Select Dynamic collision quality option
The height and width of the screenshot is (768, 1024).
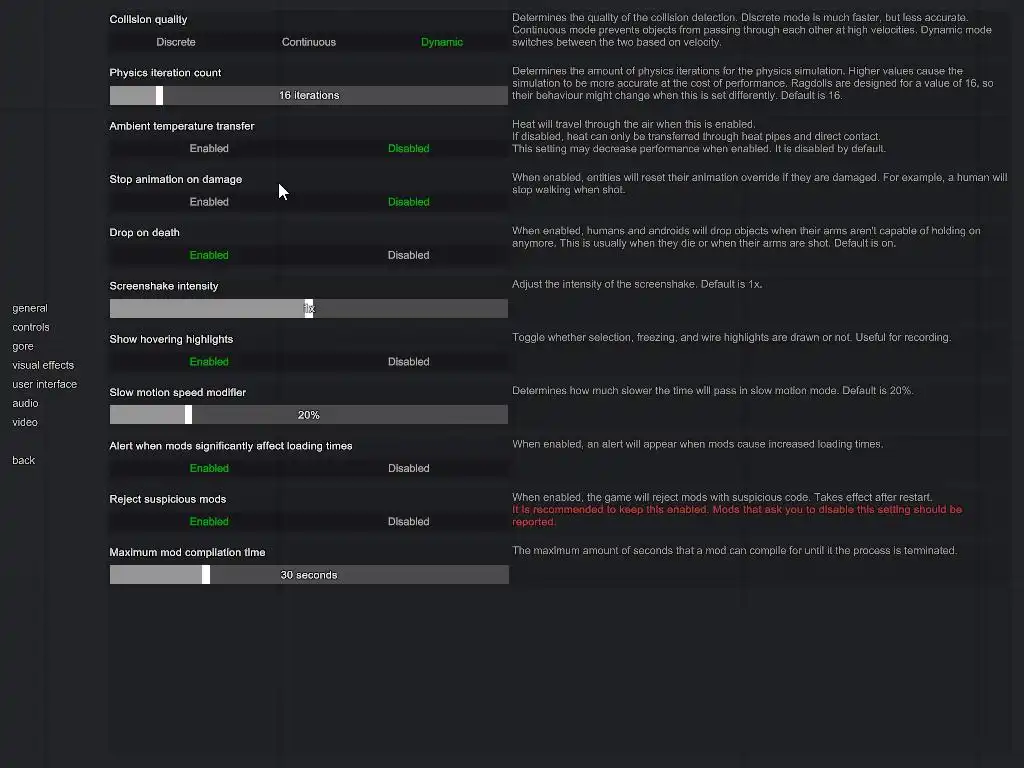(441, 42)
